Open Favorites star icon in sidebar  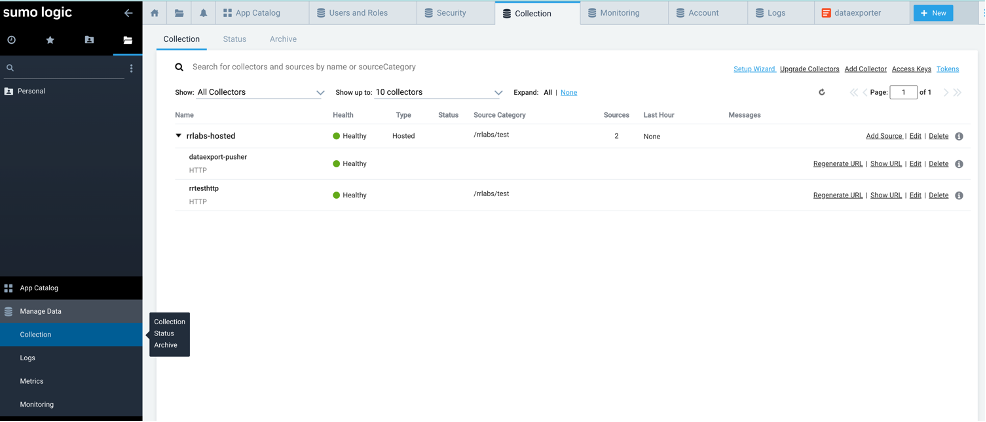(51, 40)
